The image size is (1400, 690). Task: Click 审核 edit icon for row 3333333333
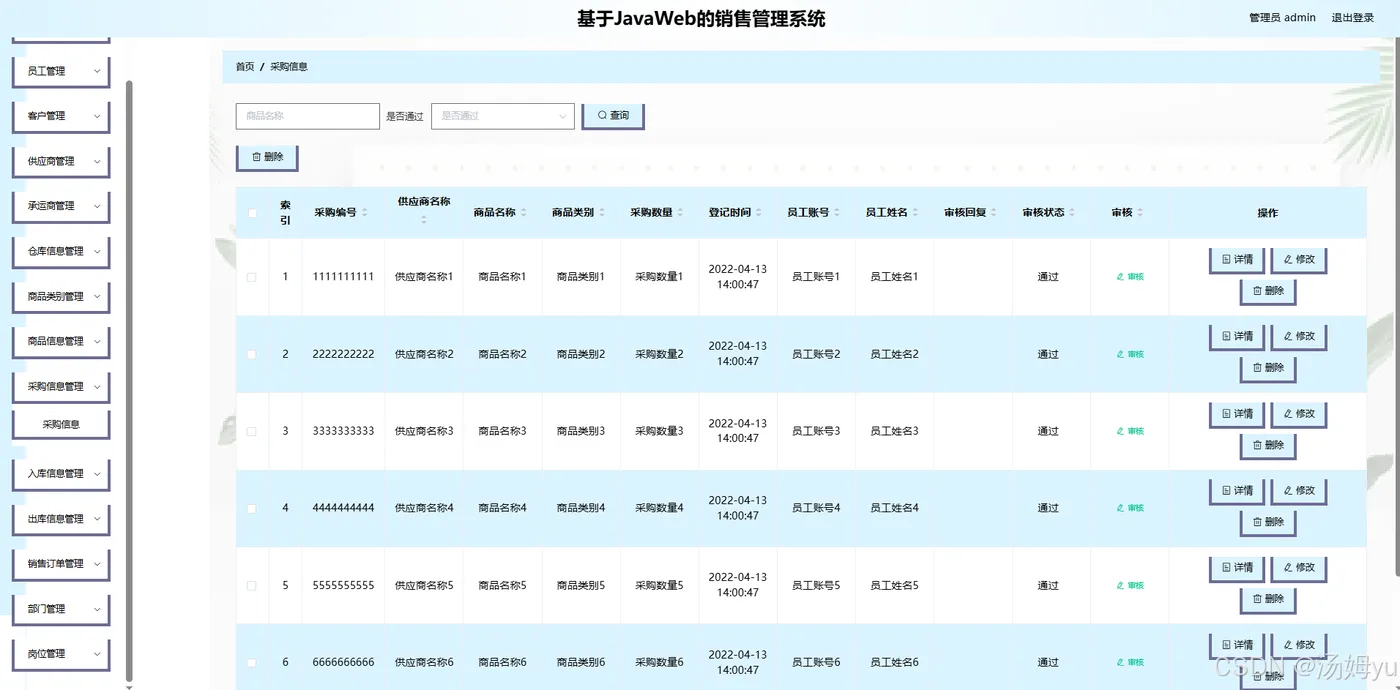pos(1130,431)
